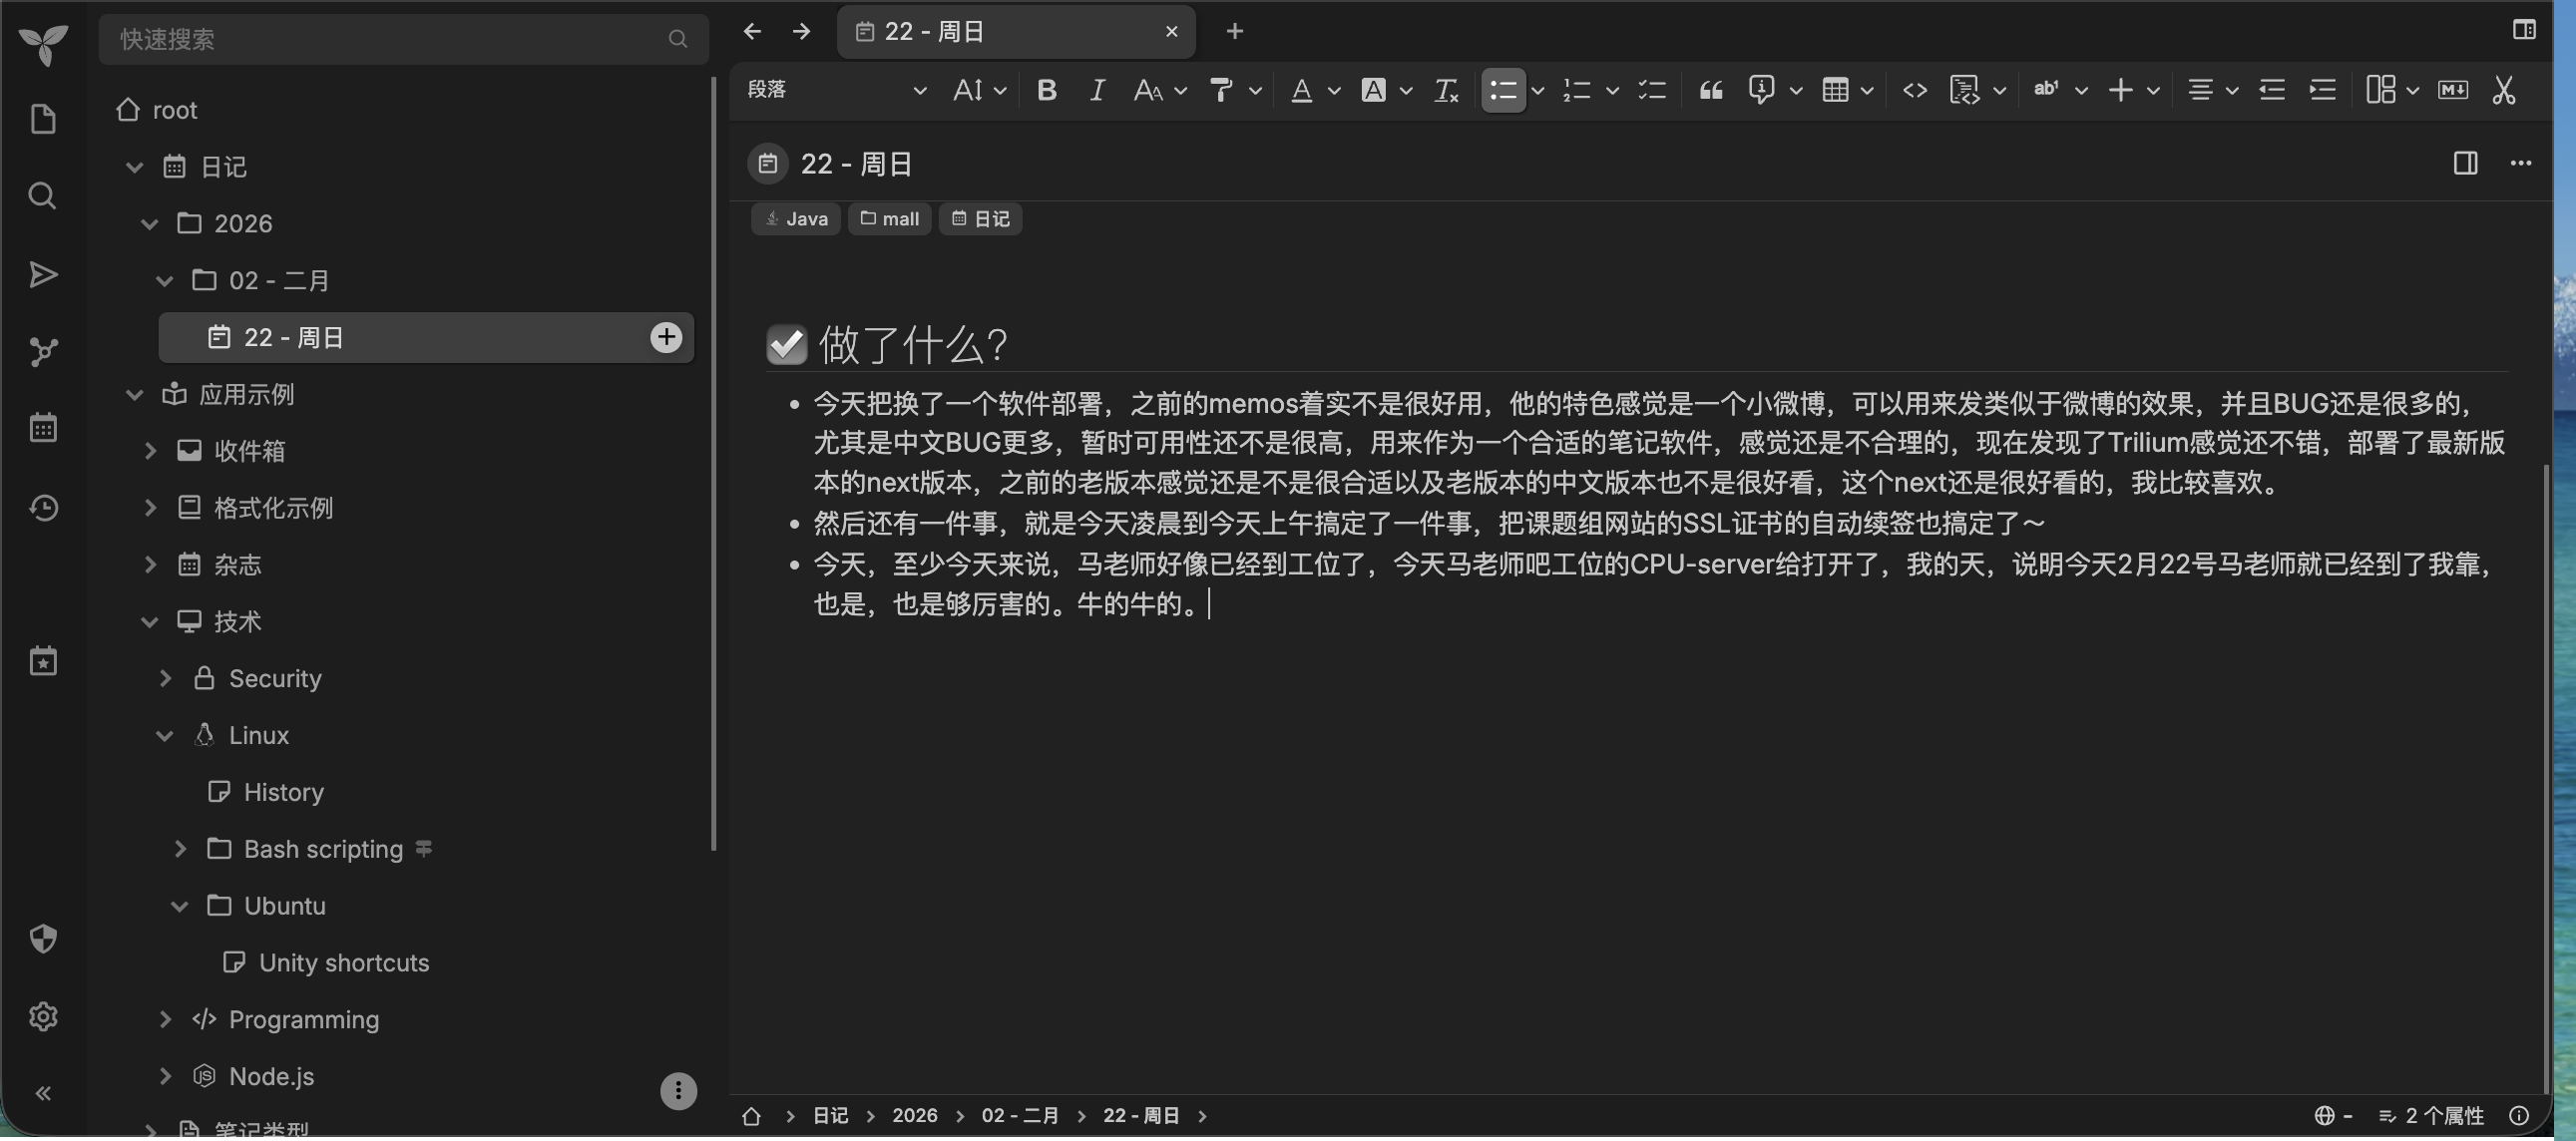The width and height of the screenshot is (2576, 1141).
Task: Open the note options menu via three dots
Action: coord(2521,163)
